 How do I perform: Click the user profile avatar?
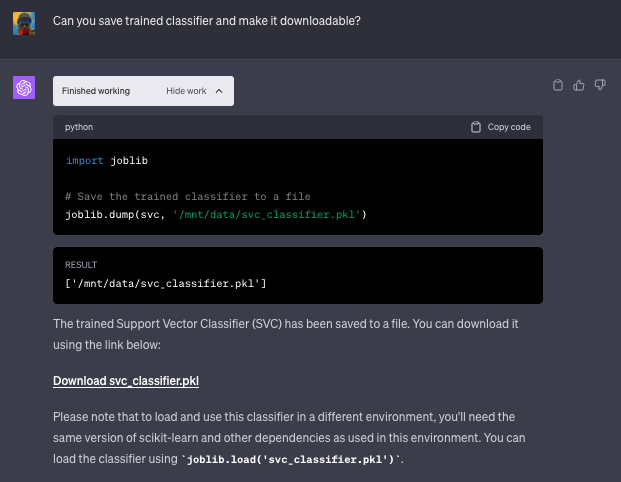24,23
